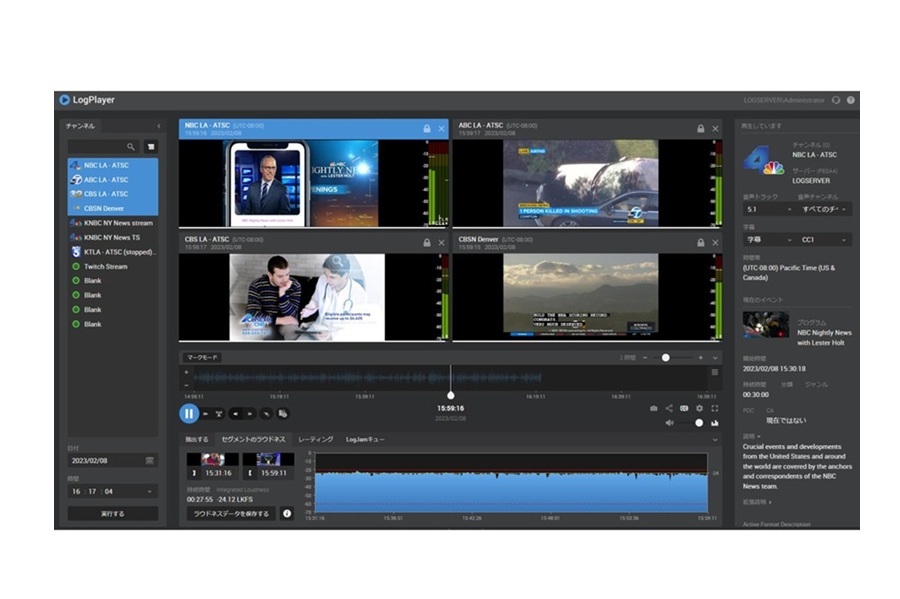
Task: Open the help question mark icon
Action: coord(851,100)
